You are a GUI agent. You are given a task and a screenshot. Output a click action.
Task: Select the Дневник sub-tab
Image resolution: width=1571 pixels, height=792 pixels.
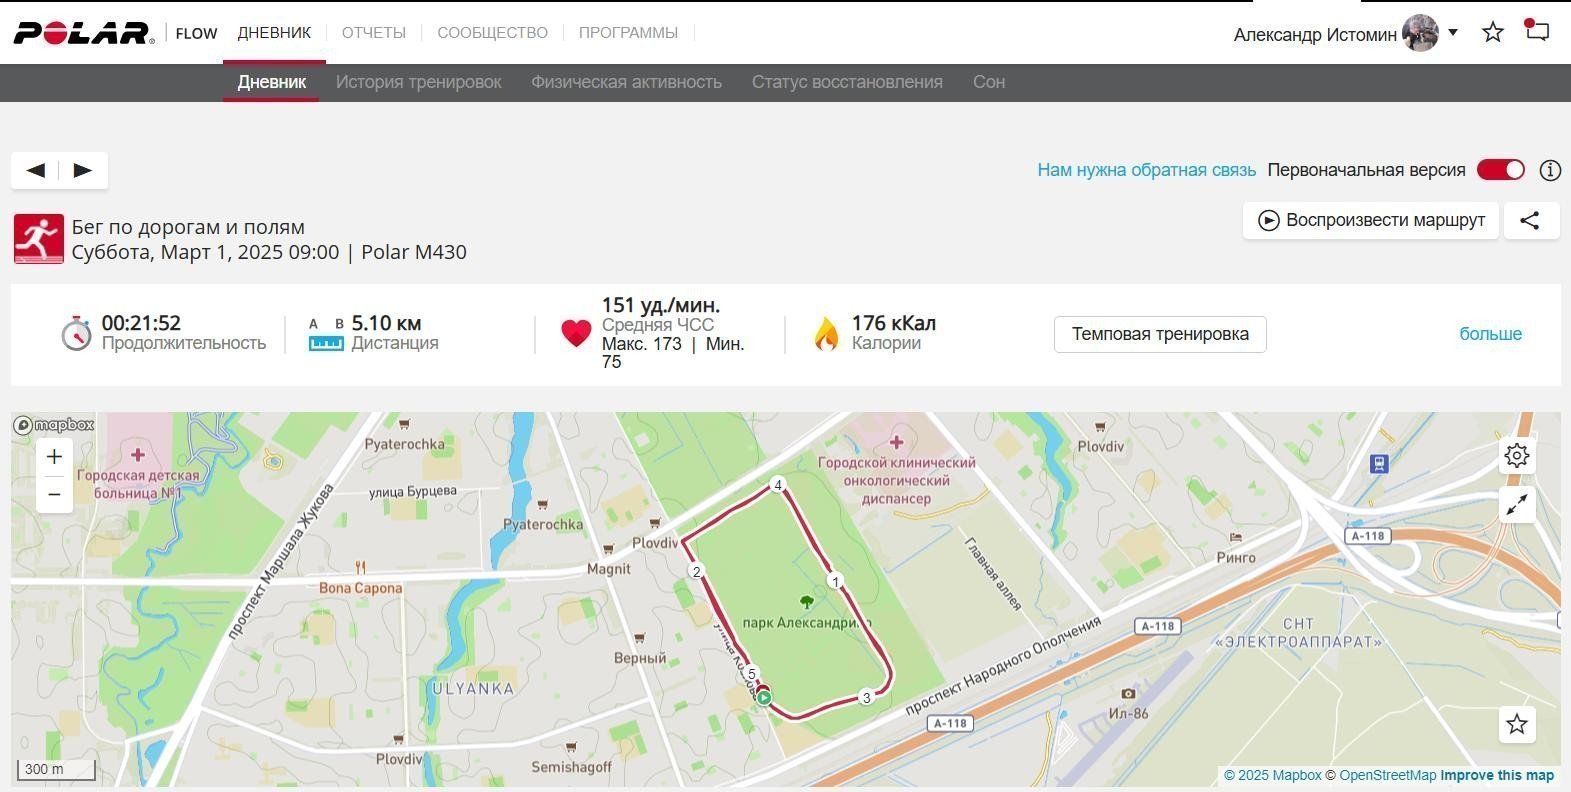tap(272, 82)
